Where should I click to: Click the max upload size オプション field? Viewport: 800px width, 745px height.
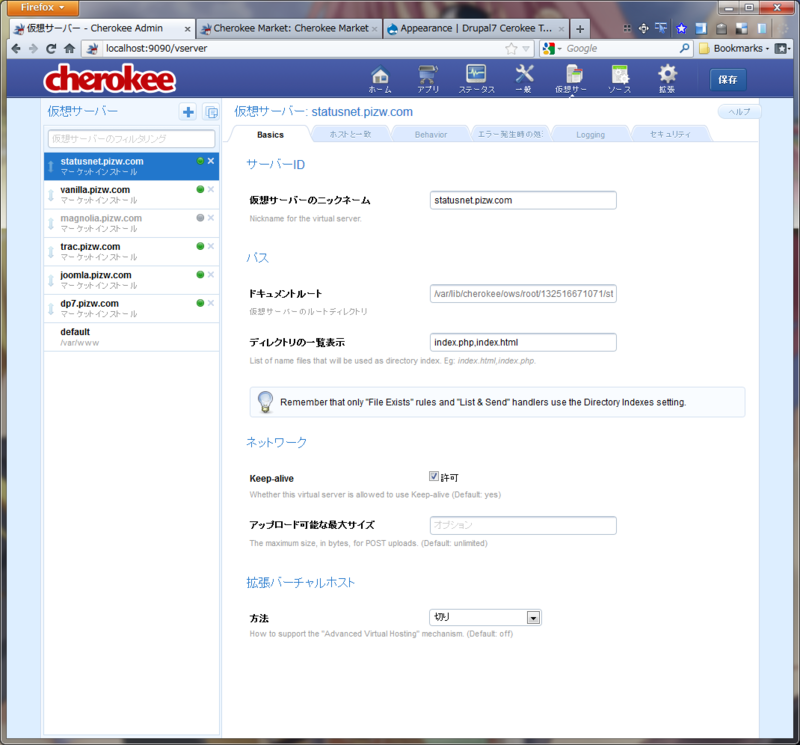[x=523, y=525]
